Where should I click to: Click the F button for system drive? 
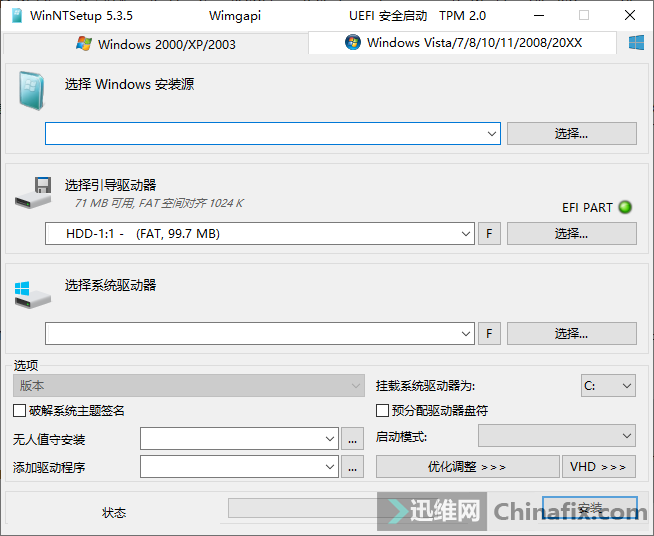489,334
